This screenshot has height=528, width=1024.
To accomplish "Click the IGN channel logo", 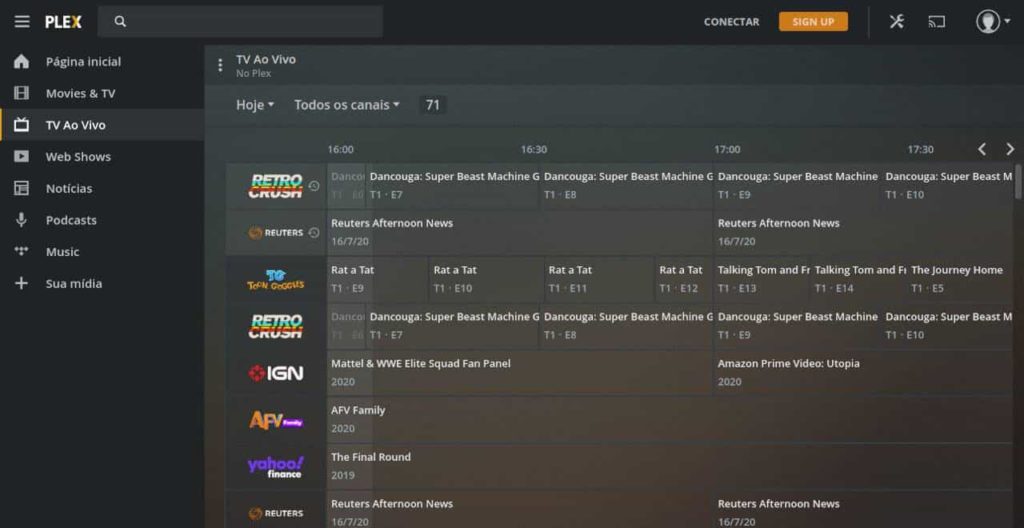I will click(276, 373).
